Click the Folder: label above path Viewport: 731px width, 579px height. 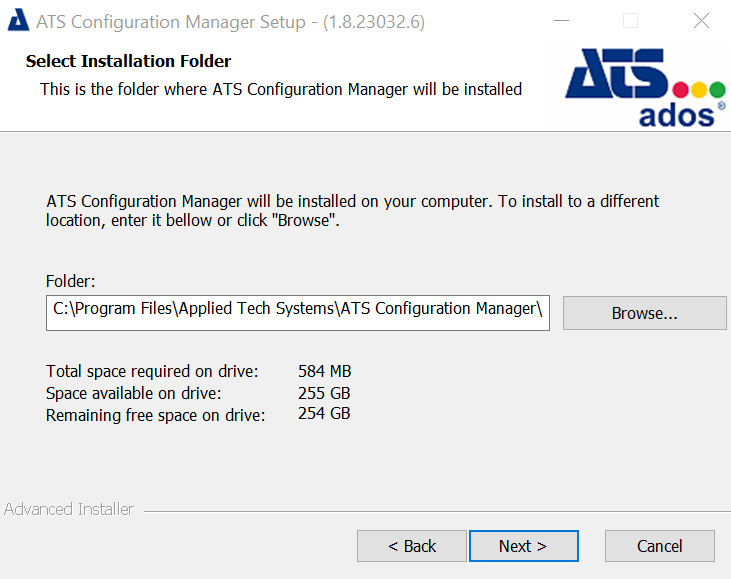(70, 282)
